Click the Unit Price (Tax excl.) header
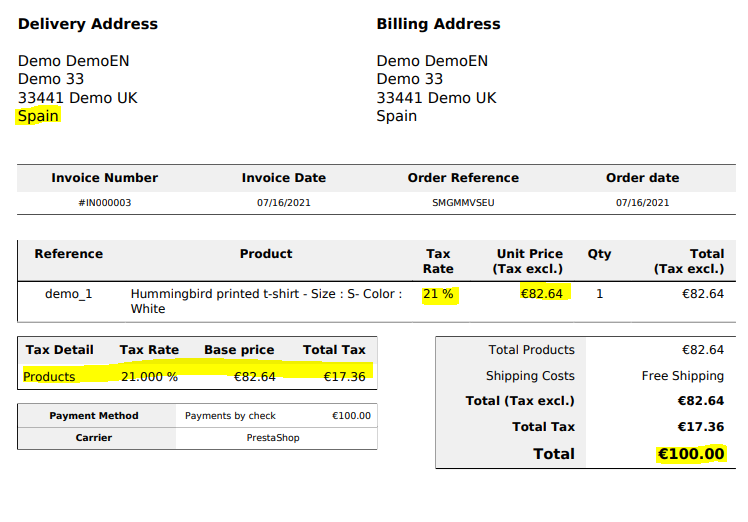 click(529, 261)
